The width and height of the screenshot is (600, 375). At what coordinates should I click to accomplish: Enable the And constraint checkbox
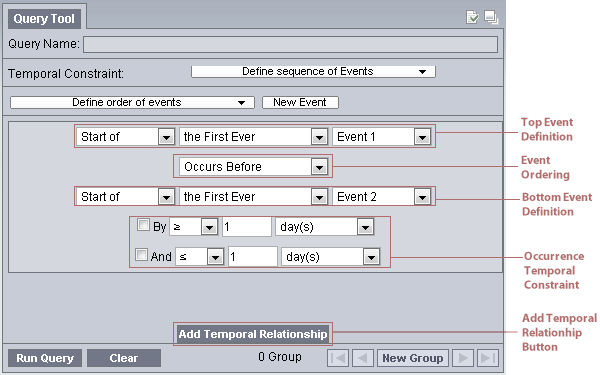141,255
